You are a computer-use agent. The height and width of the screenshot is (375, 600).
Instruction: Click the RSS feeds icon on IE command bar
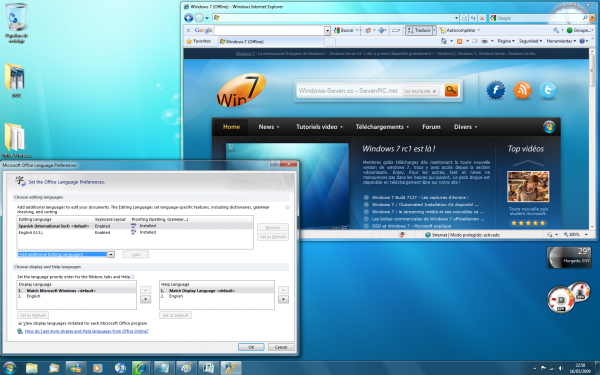460,41
